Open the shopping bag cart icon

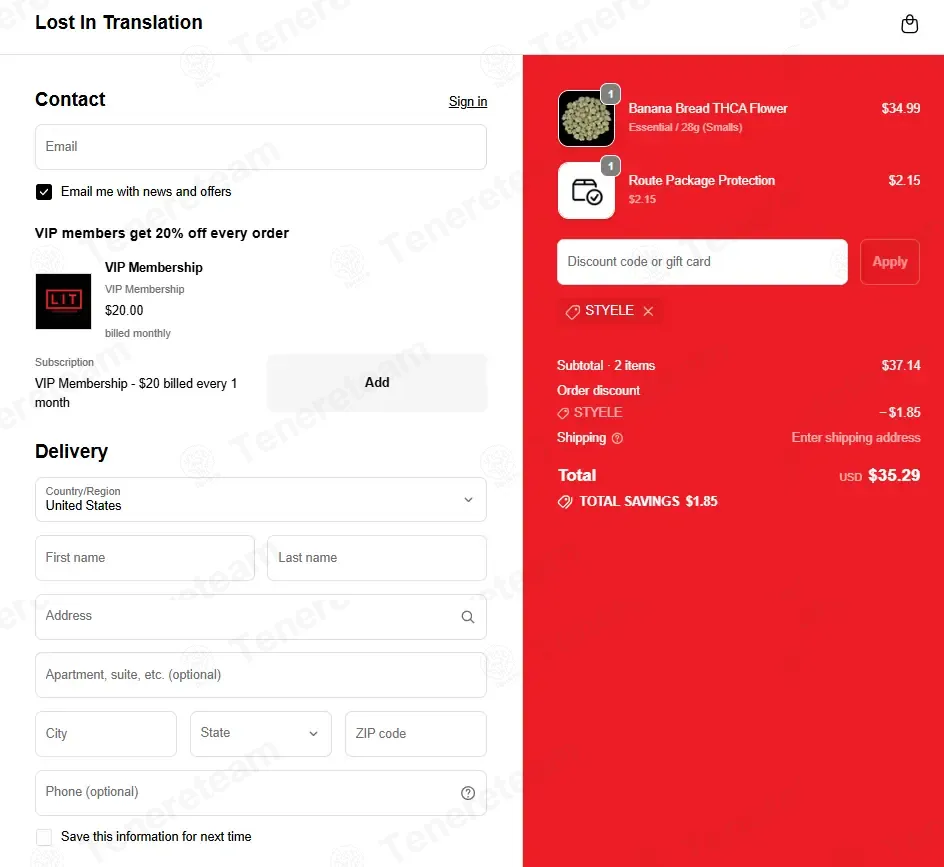click(909, 24)
